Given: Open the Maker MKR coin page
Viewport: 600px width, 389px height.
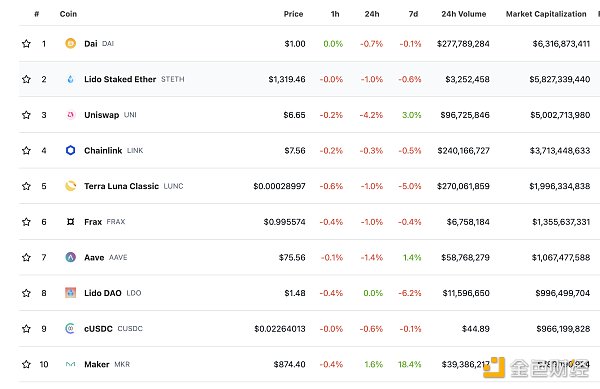Looking at the screenshot, I should pos(97,364).
